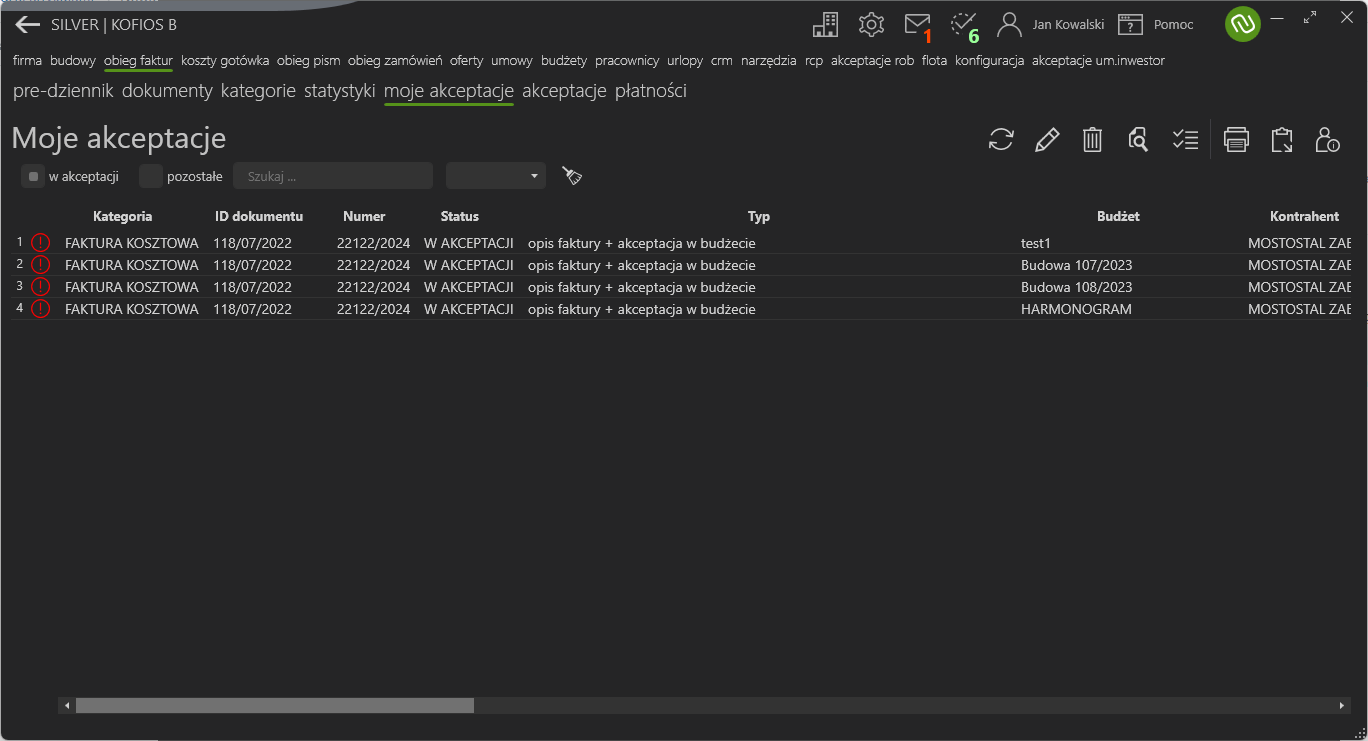Open the 'akceptacje rob' menu
Screen dimensions: 1368x741
(872, 60)
